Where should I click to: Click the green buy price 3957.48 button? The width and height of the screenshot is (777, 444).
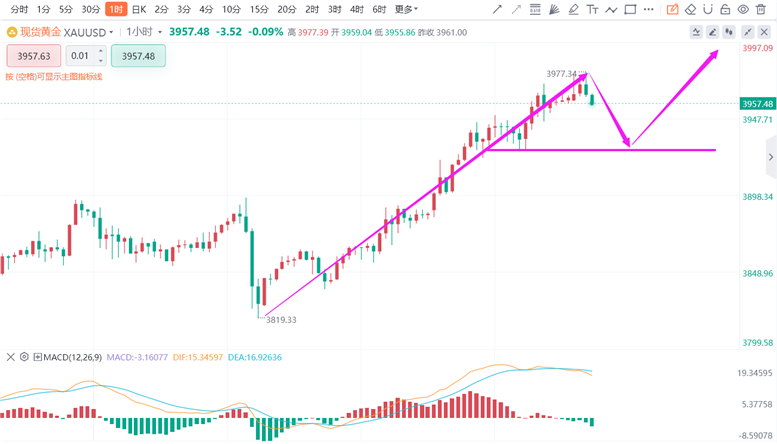[138, 56]
